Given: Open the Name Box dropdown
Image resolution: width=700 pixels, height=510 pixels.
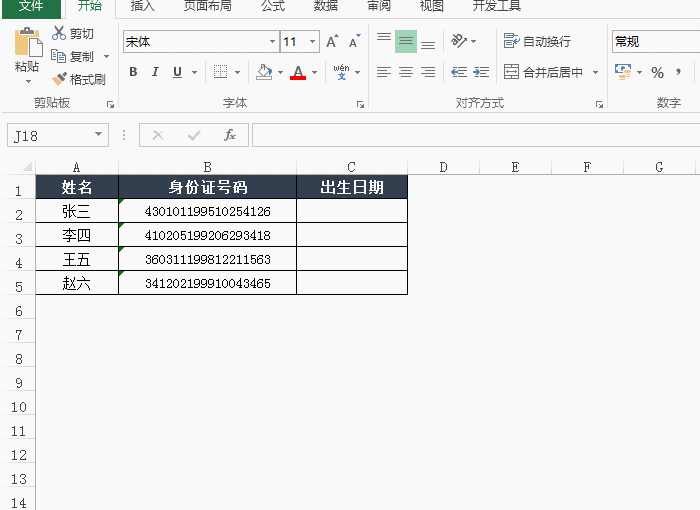Looking at the screenshot, I should tap(98, 134).
